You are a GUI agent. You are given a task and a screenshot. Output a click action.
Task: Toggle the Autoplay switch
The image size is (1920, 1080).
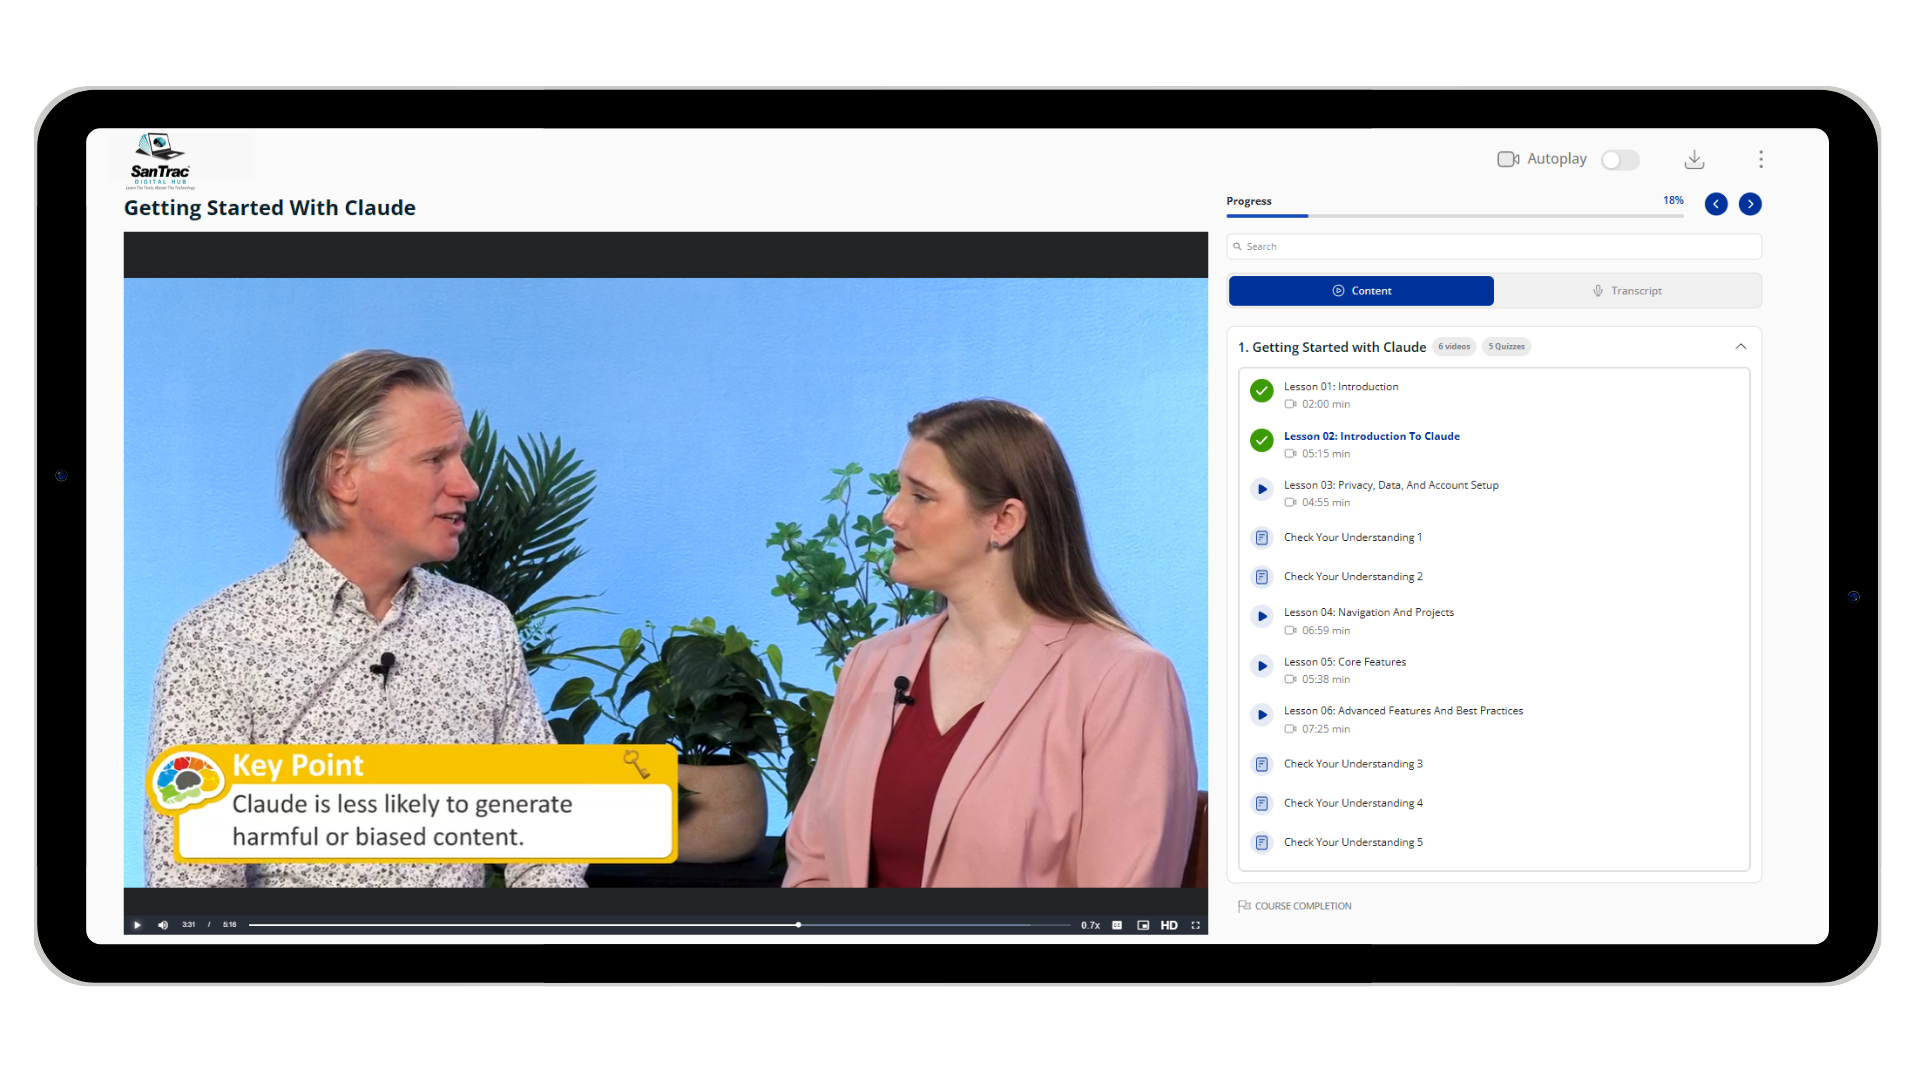(x=1620, y=160)
